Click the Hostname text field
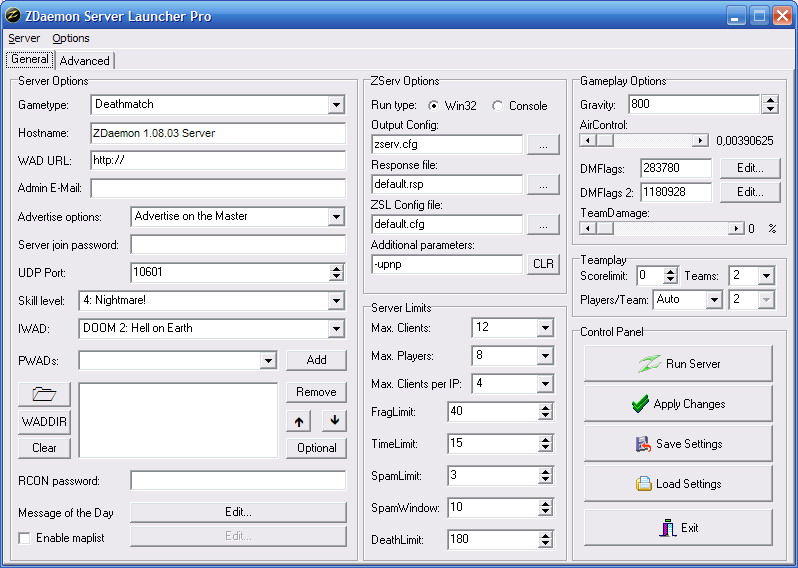The height and width of the screenshot is (568, 798). click(218, 133)
